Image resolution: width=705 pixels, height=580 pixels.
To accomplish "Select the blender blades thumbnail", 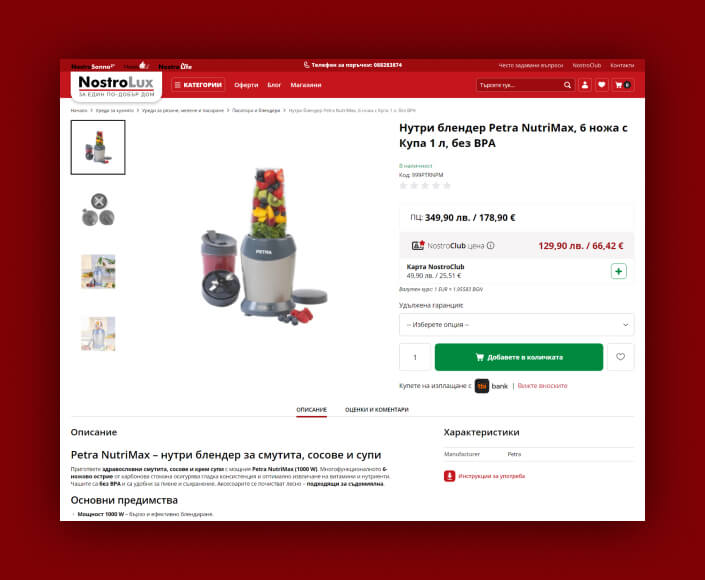I will 98,210.
